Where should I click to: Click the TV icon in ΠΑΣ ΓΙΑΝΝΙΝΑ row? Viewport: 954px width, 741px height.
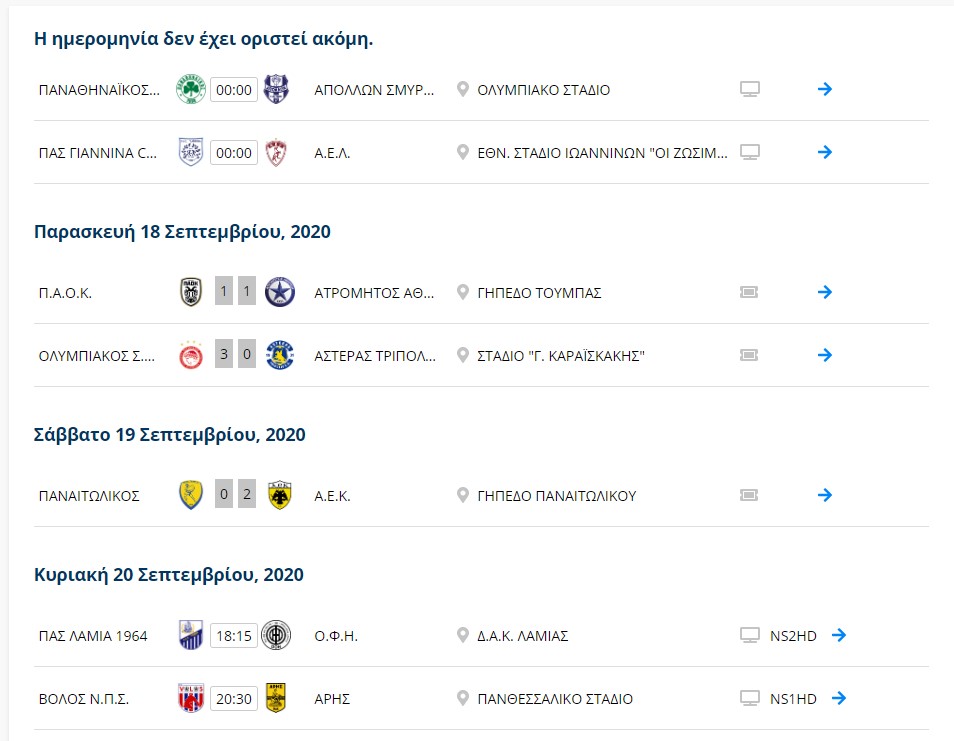click(x=750, y=152)
